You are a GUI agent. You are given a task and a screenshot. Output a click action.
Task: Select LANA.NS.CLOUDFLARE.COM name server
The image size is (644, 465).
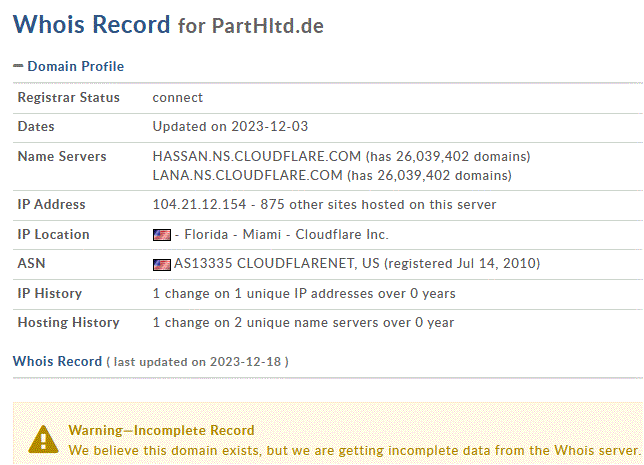point(247,175)
